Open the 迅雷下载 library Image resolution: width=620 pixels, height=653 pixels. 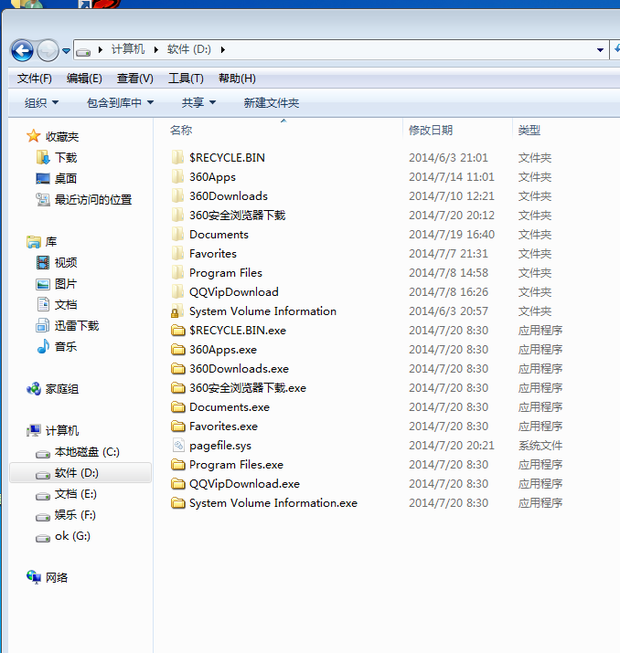tap(77, 326)
